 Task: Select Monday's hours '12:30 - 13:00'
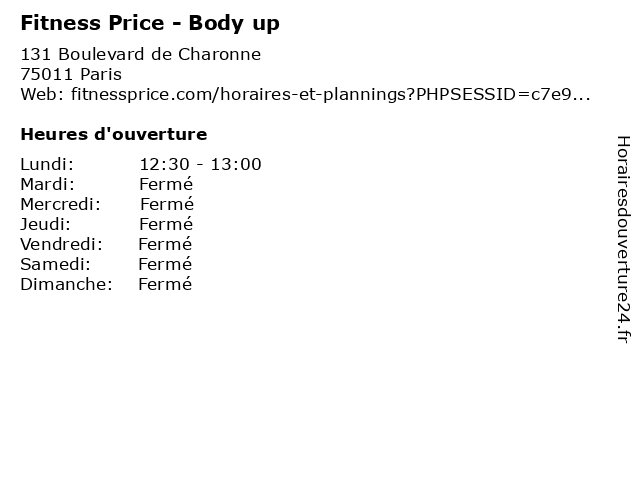tap(200, 164)
